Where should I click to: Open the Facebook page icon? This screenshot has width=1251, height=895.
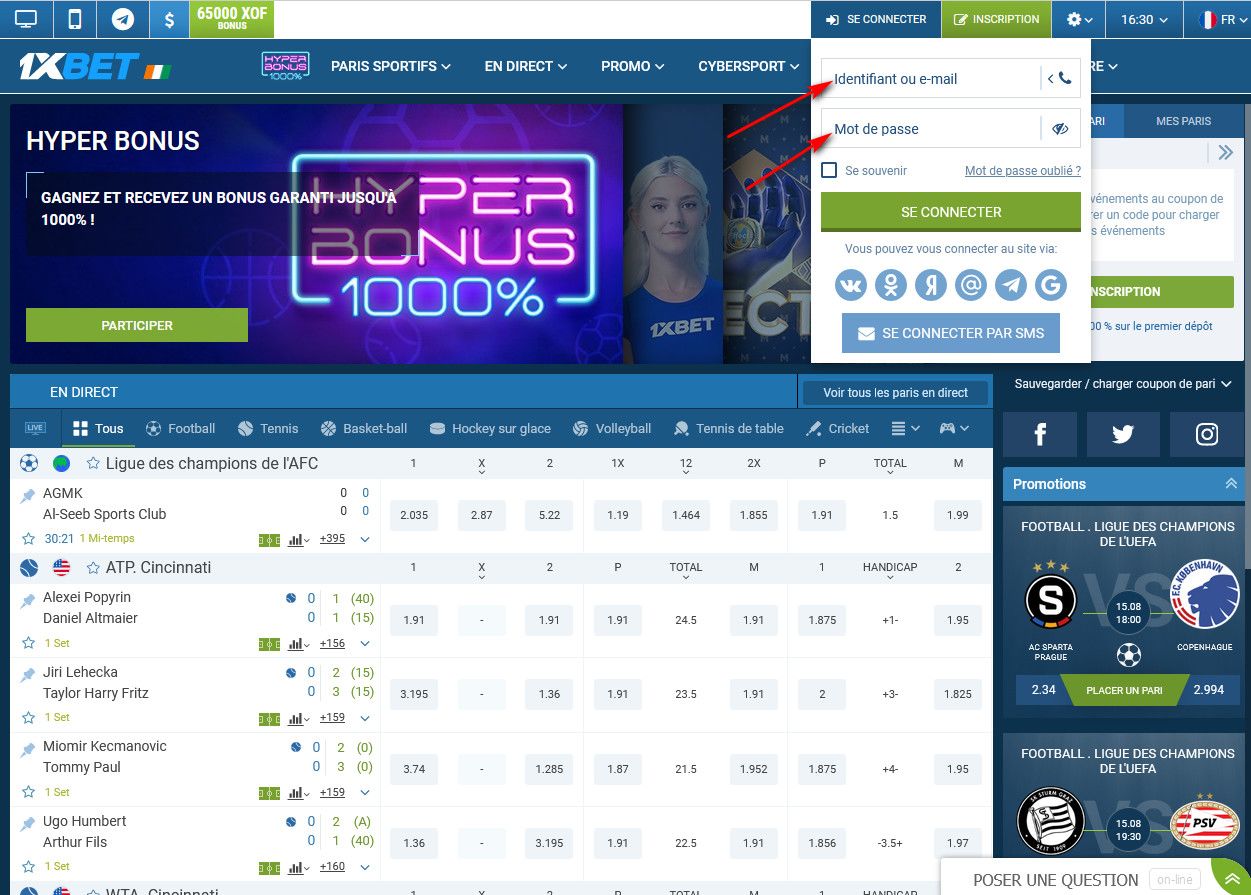click(1040, 434)
